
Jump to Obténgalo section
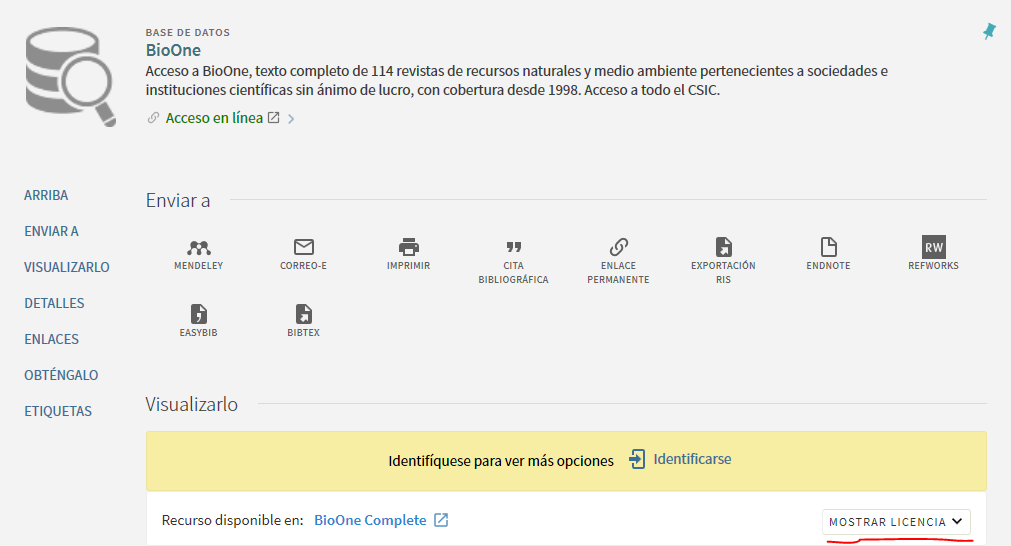click(x=61, y=375)
